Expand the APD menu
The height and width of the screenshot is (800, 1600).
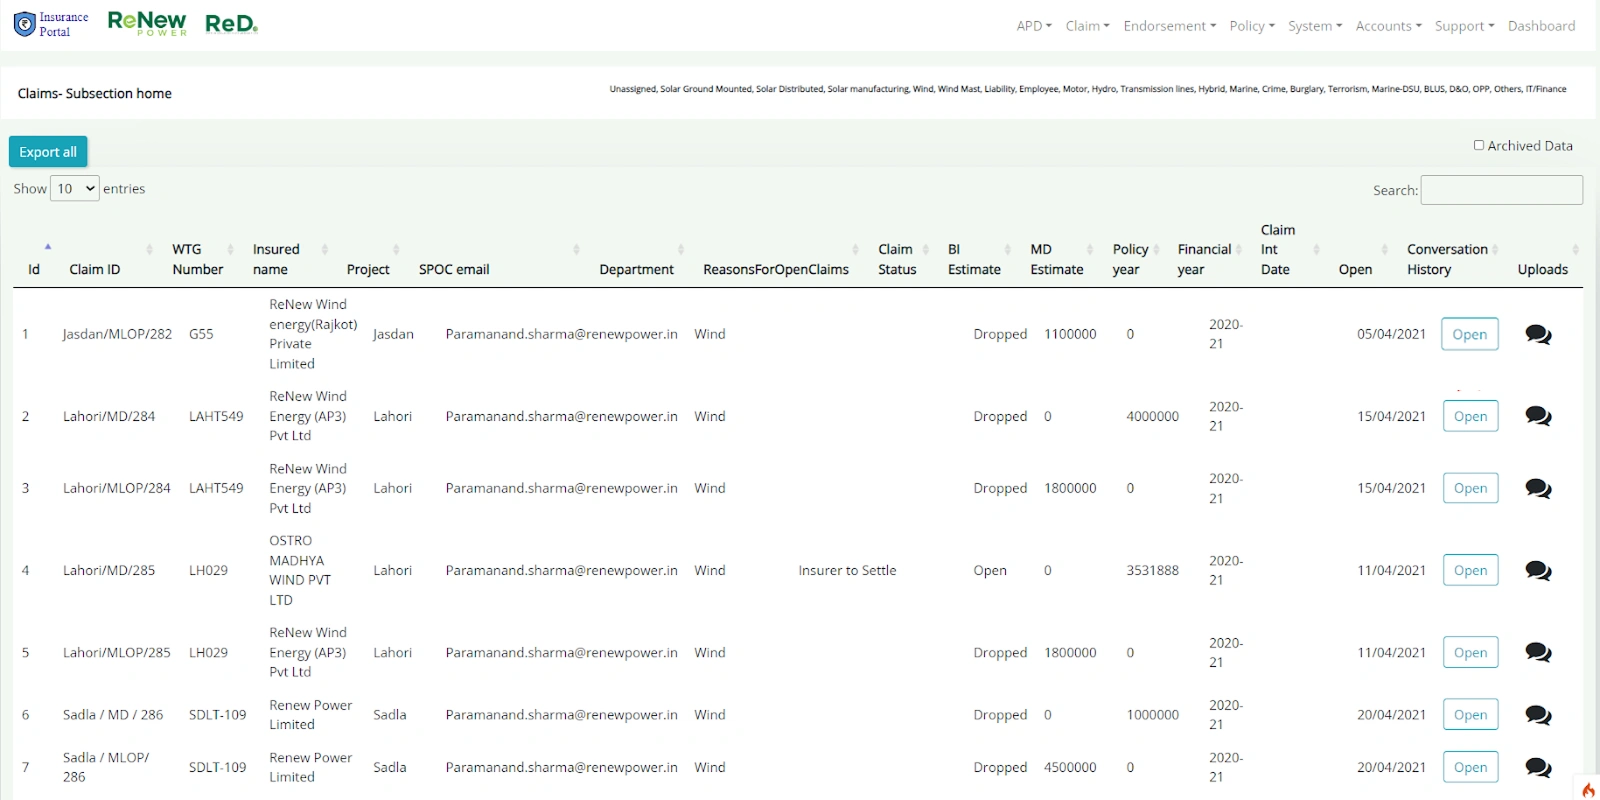(1034, 26)
